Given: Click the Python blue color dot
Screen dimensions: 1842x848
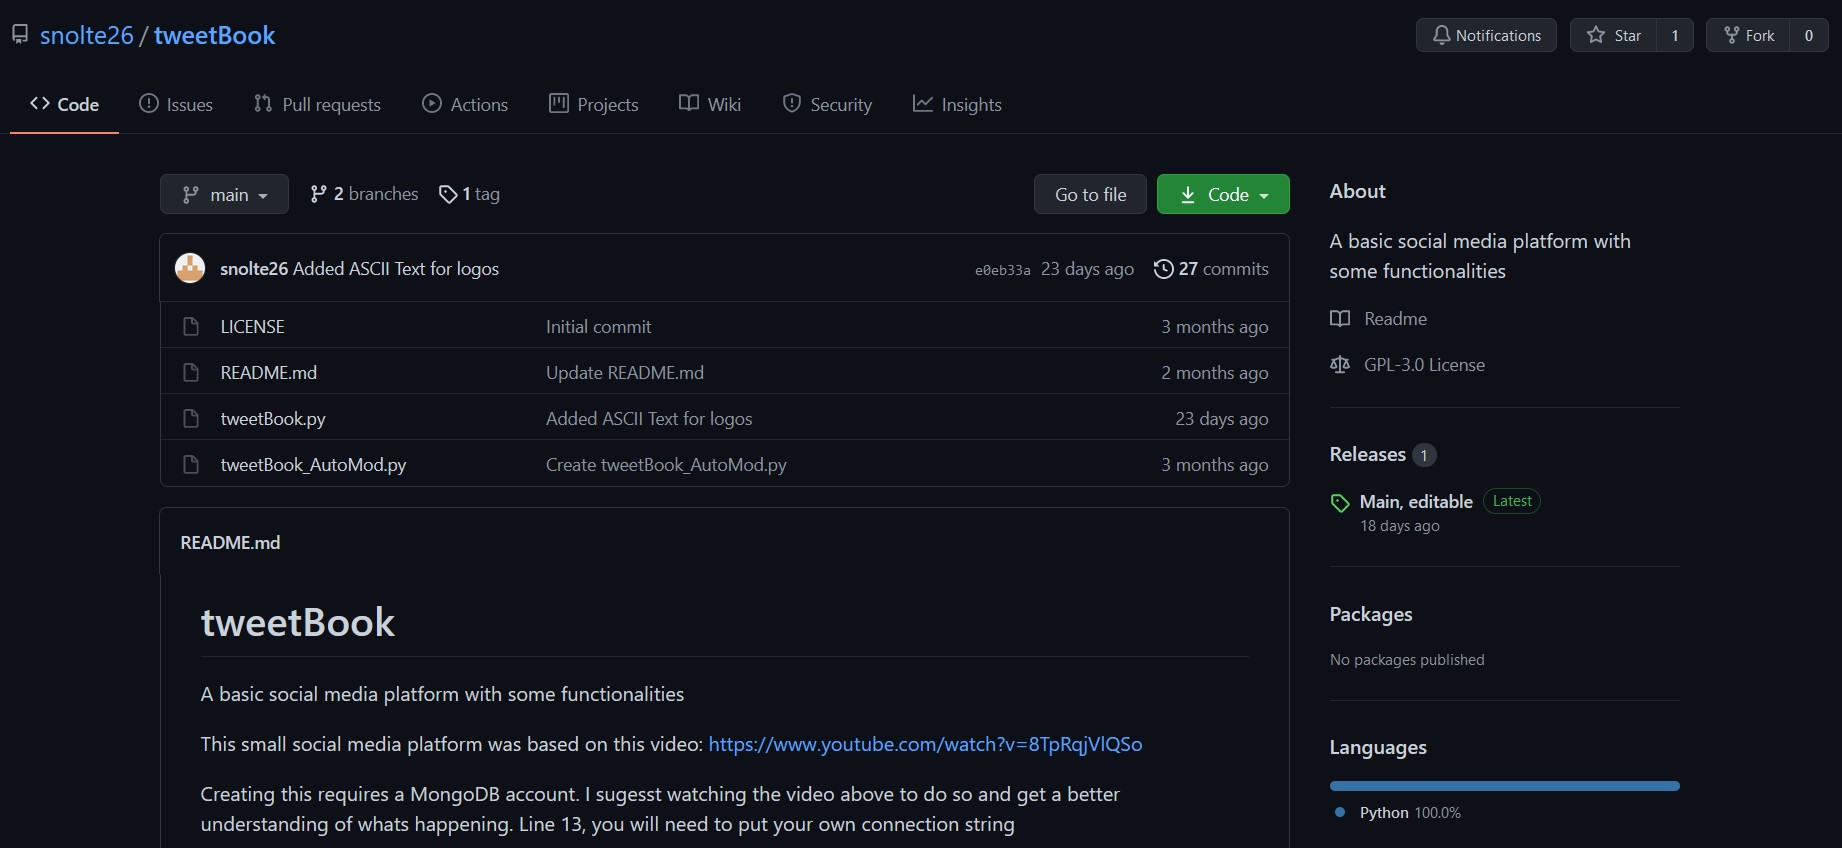Looking at the screenshot, I should (1340, 812).
